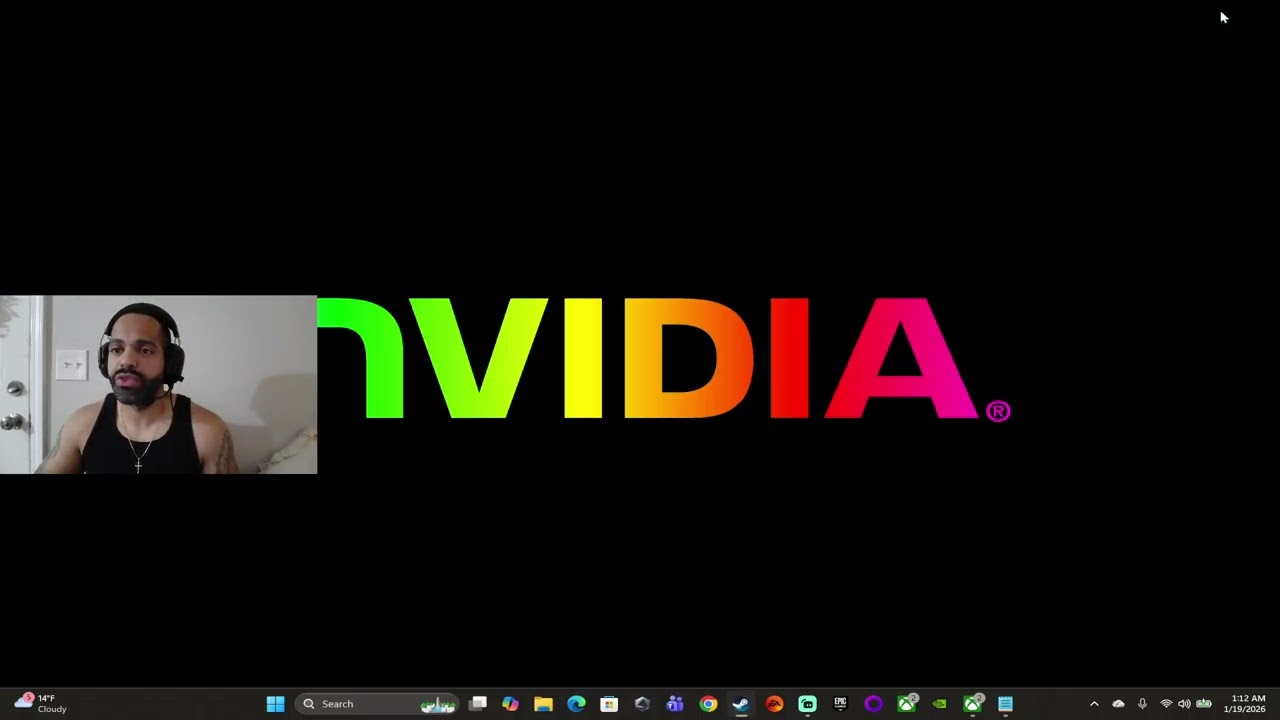
Task: Open Task View from the taskbar
Action: point(478,704)
